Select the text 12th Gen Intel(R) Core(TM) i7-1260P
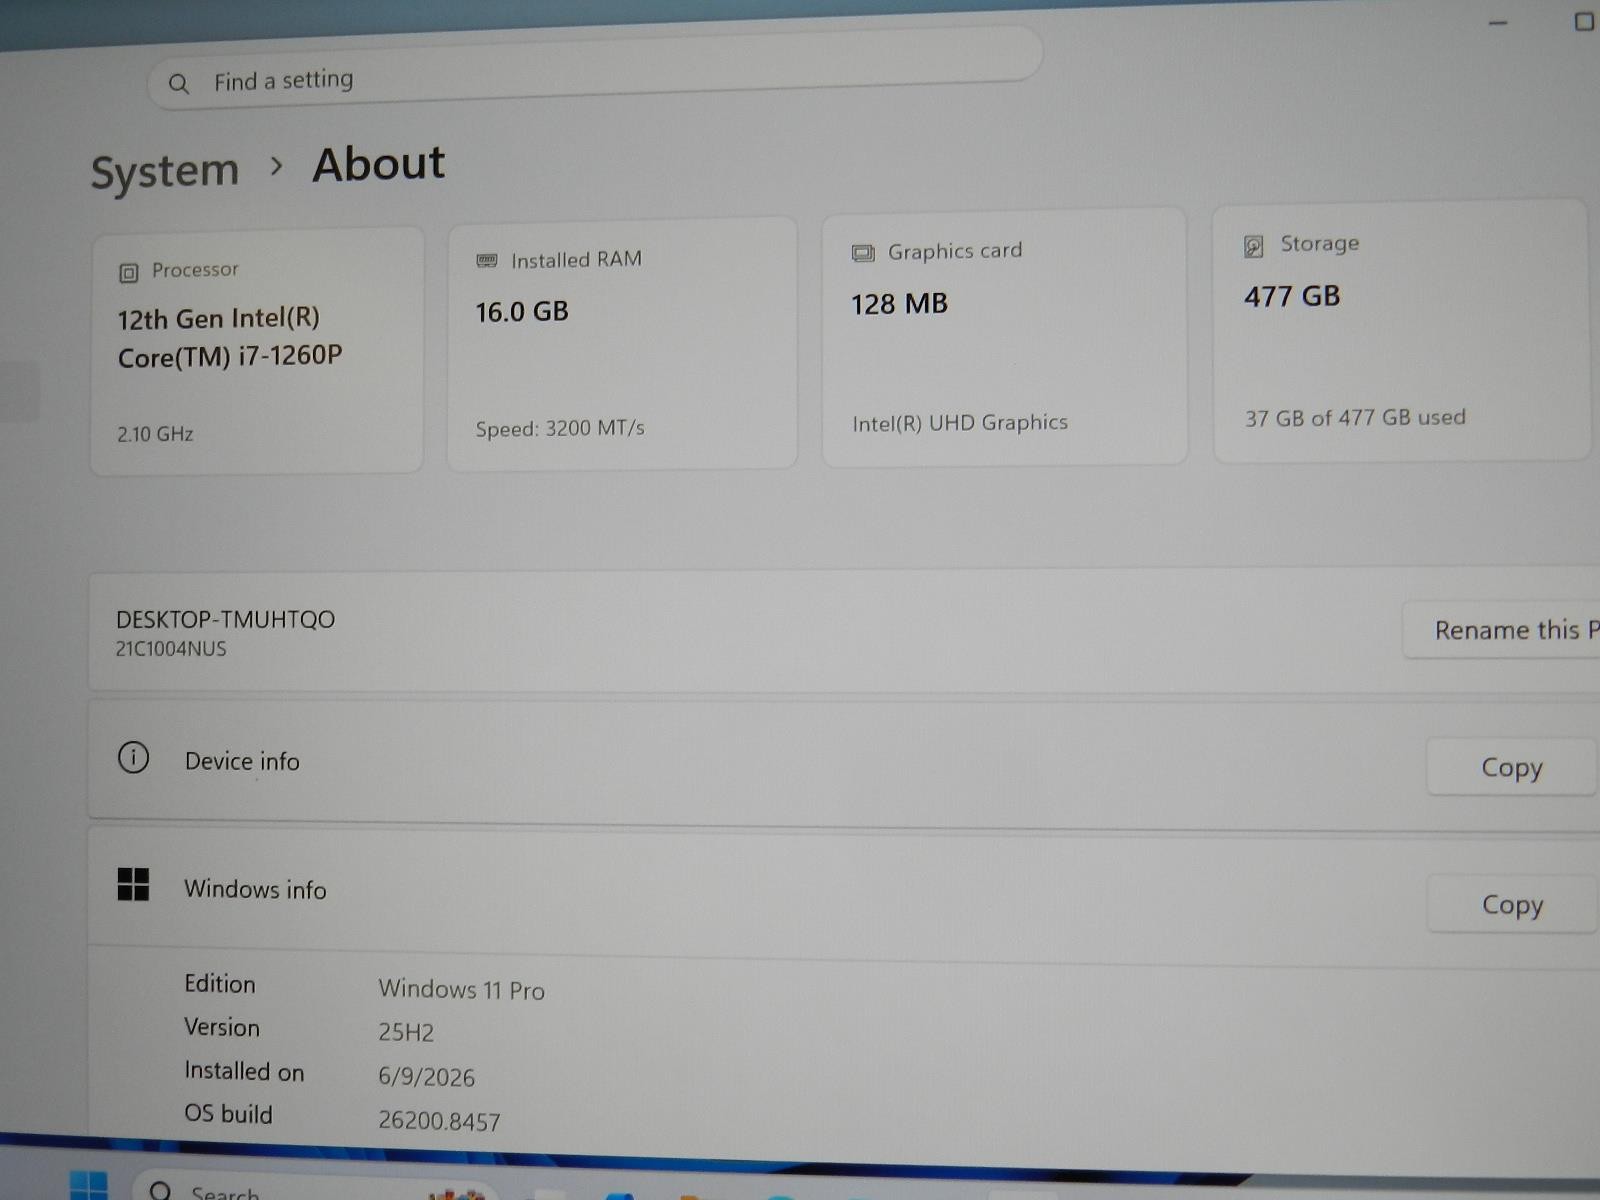Screen dimensions: 1600x1200 (x=230, y=338)
